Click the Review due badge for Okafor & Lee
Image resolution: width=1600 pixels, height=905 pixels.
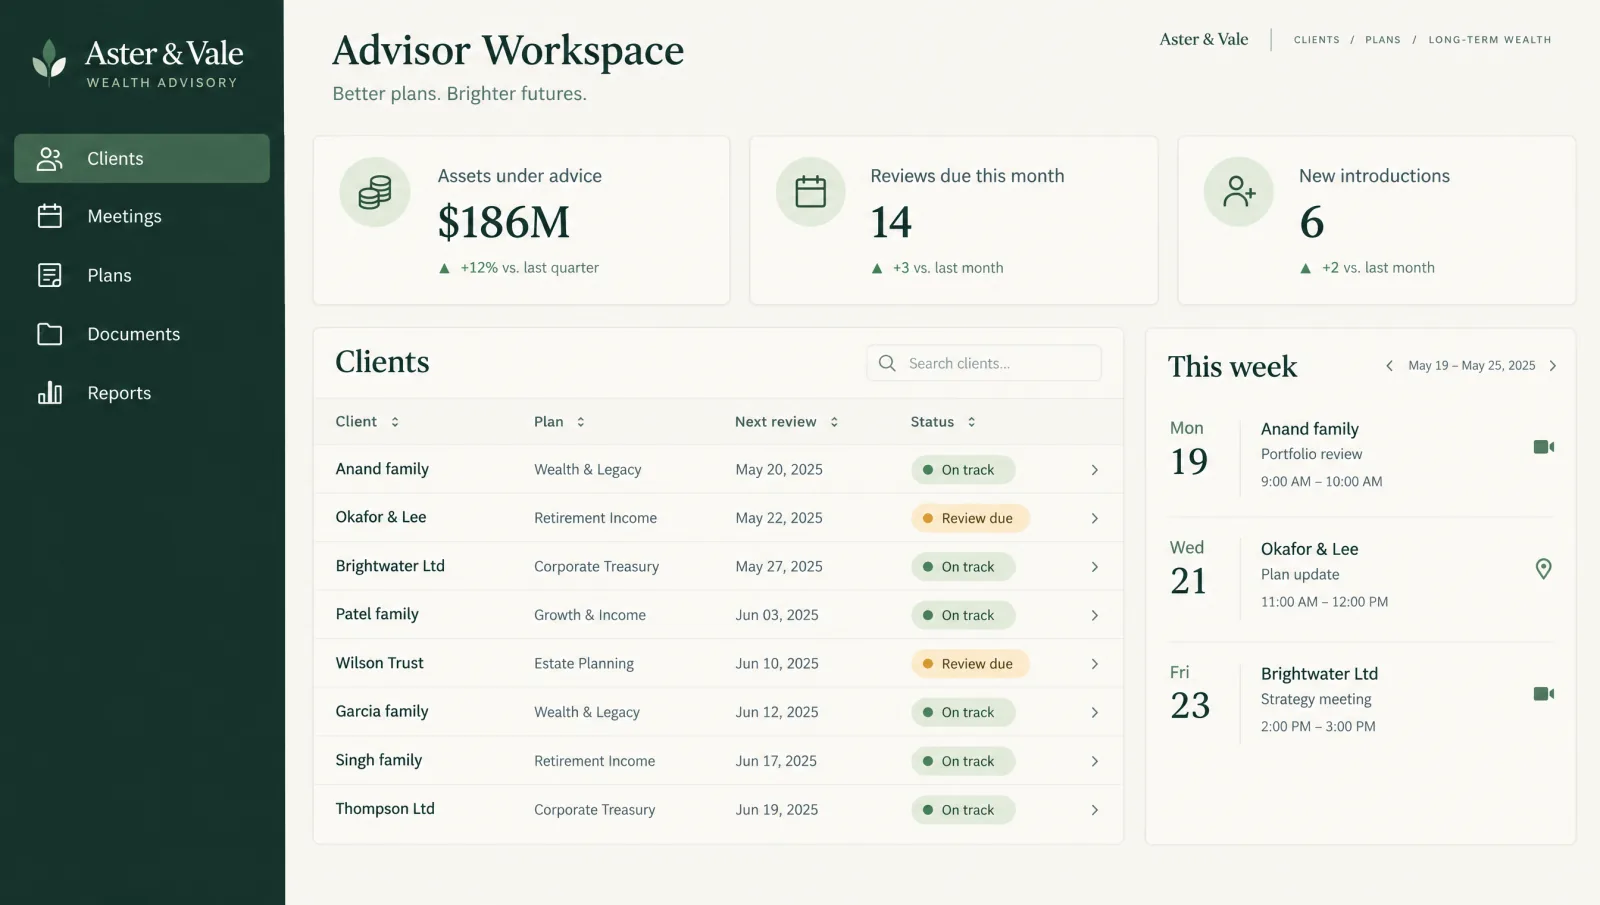point(970,518)
